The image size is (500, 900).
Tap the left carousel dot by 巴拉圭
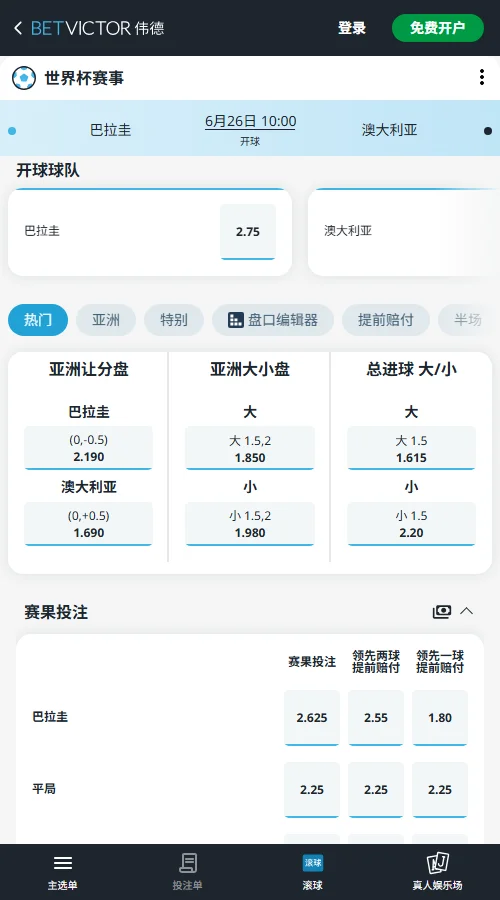12,131
